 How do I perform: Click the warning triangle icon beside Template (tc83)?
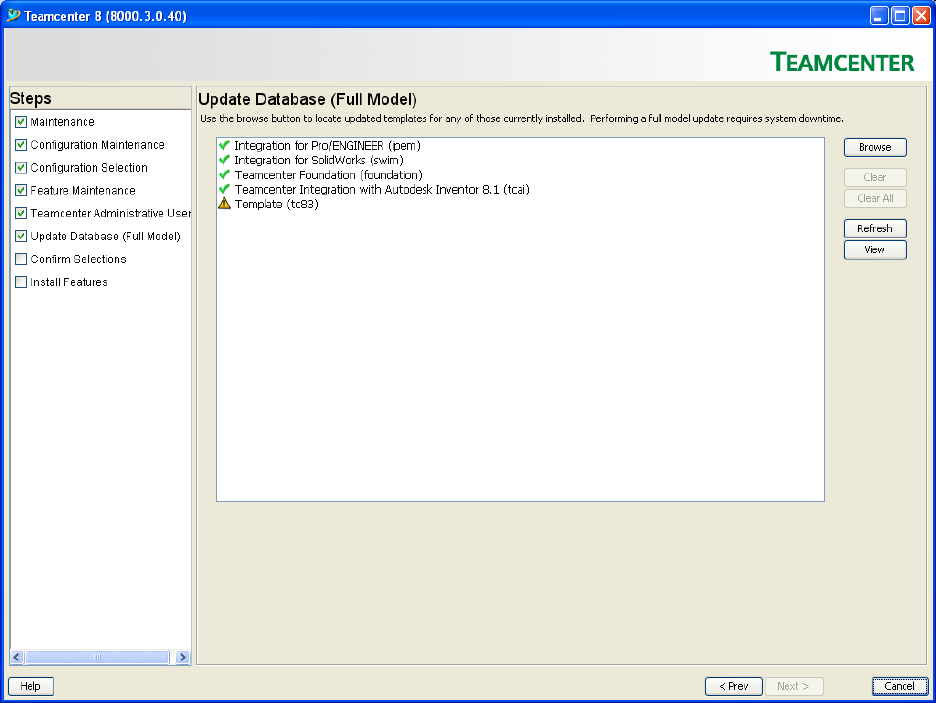pos(224,204)
